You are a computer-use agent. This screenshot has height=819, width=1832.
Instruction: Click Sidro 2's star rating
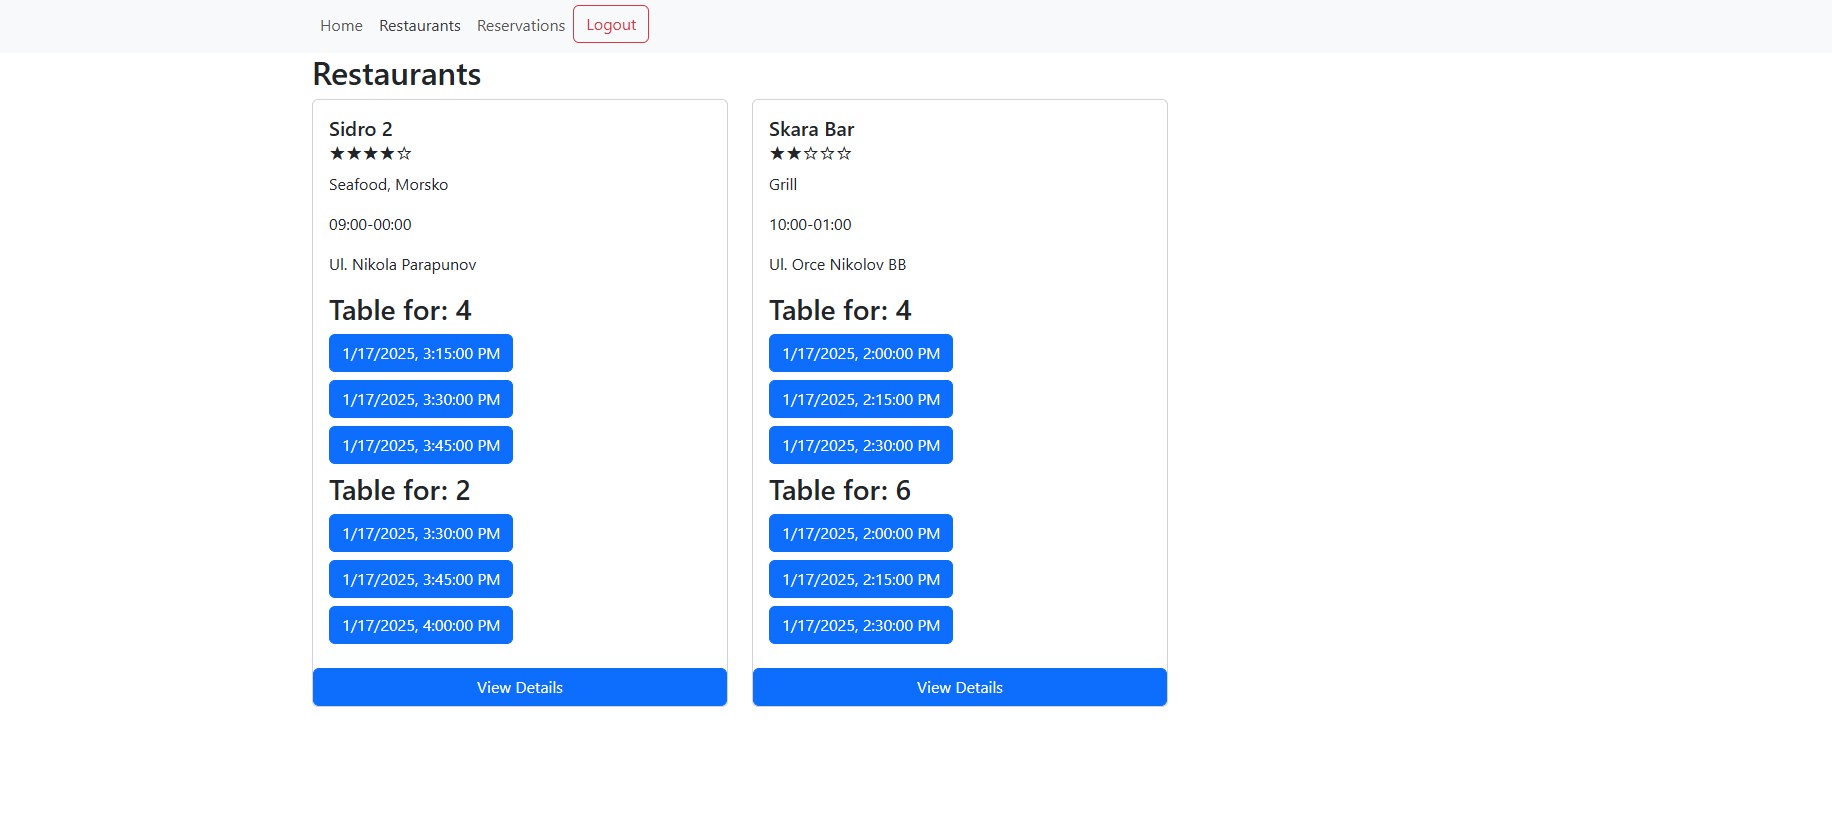pyautogui.click(x=370, y=154)
